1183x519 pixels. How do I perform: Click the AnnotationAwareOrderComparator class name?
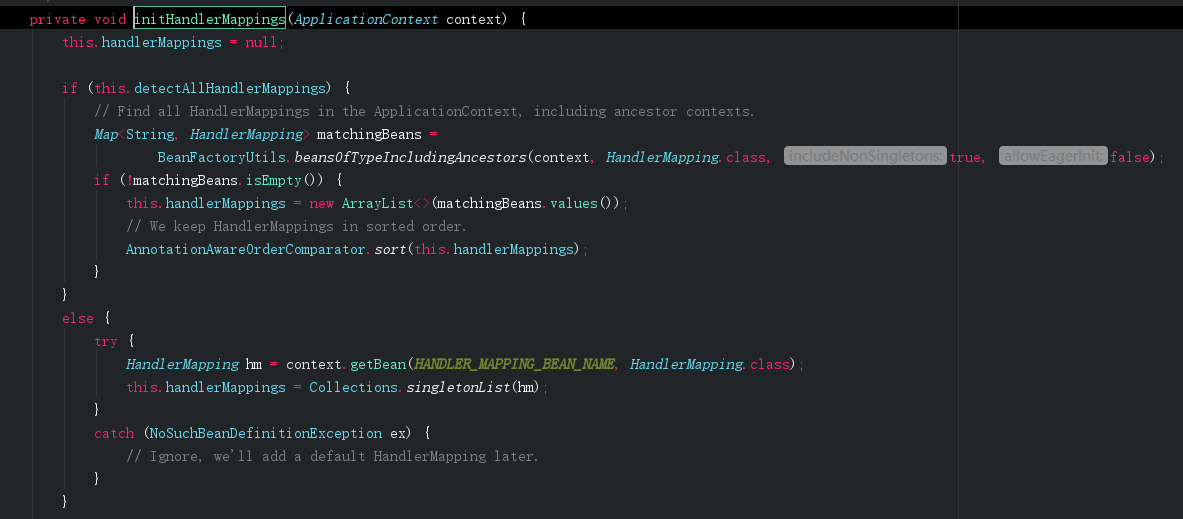(245, 249)
